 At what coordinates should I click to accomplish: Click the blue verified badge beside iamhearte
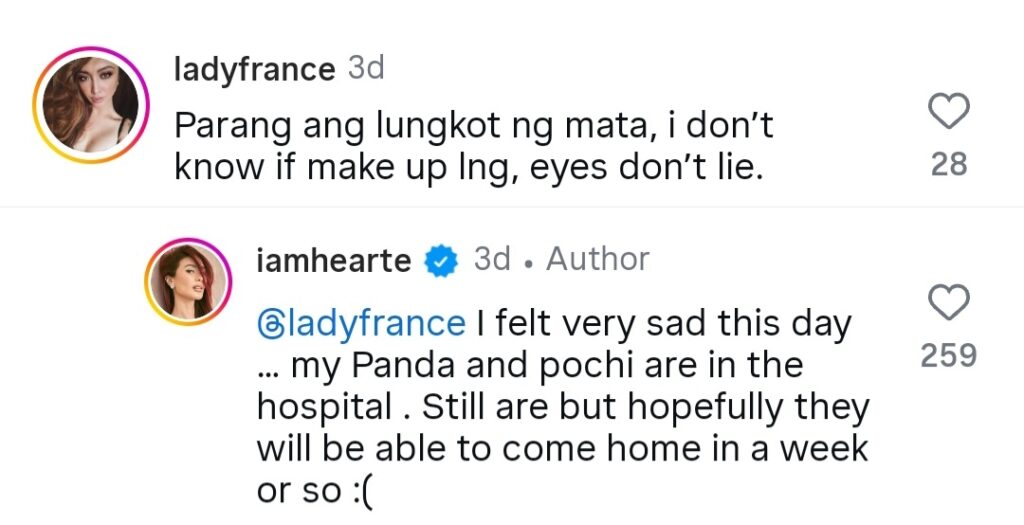click(x=441, y=261)
